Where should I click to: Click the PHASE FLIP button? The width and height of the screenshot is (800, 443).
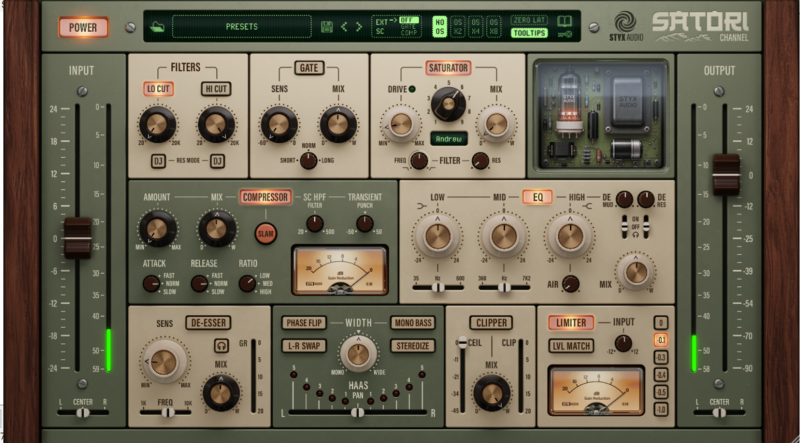[x=304, y=323]
